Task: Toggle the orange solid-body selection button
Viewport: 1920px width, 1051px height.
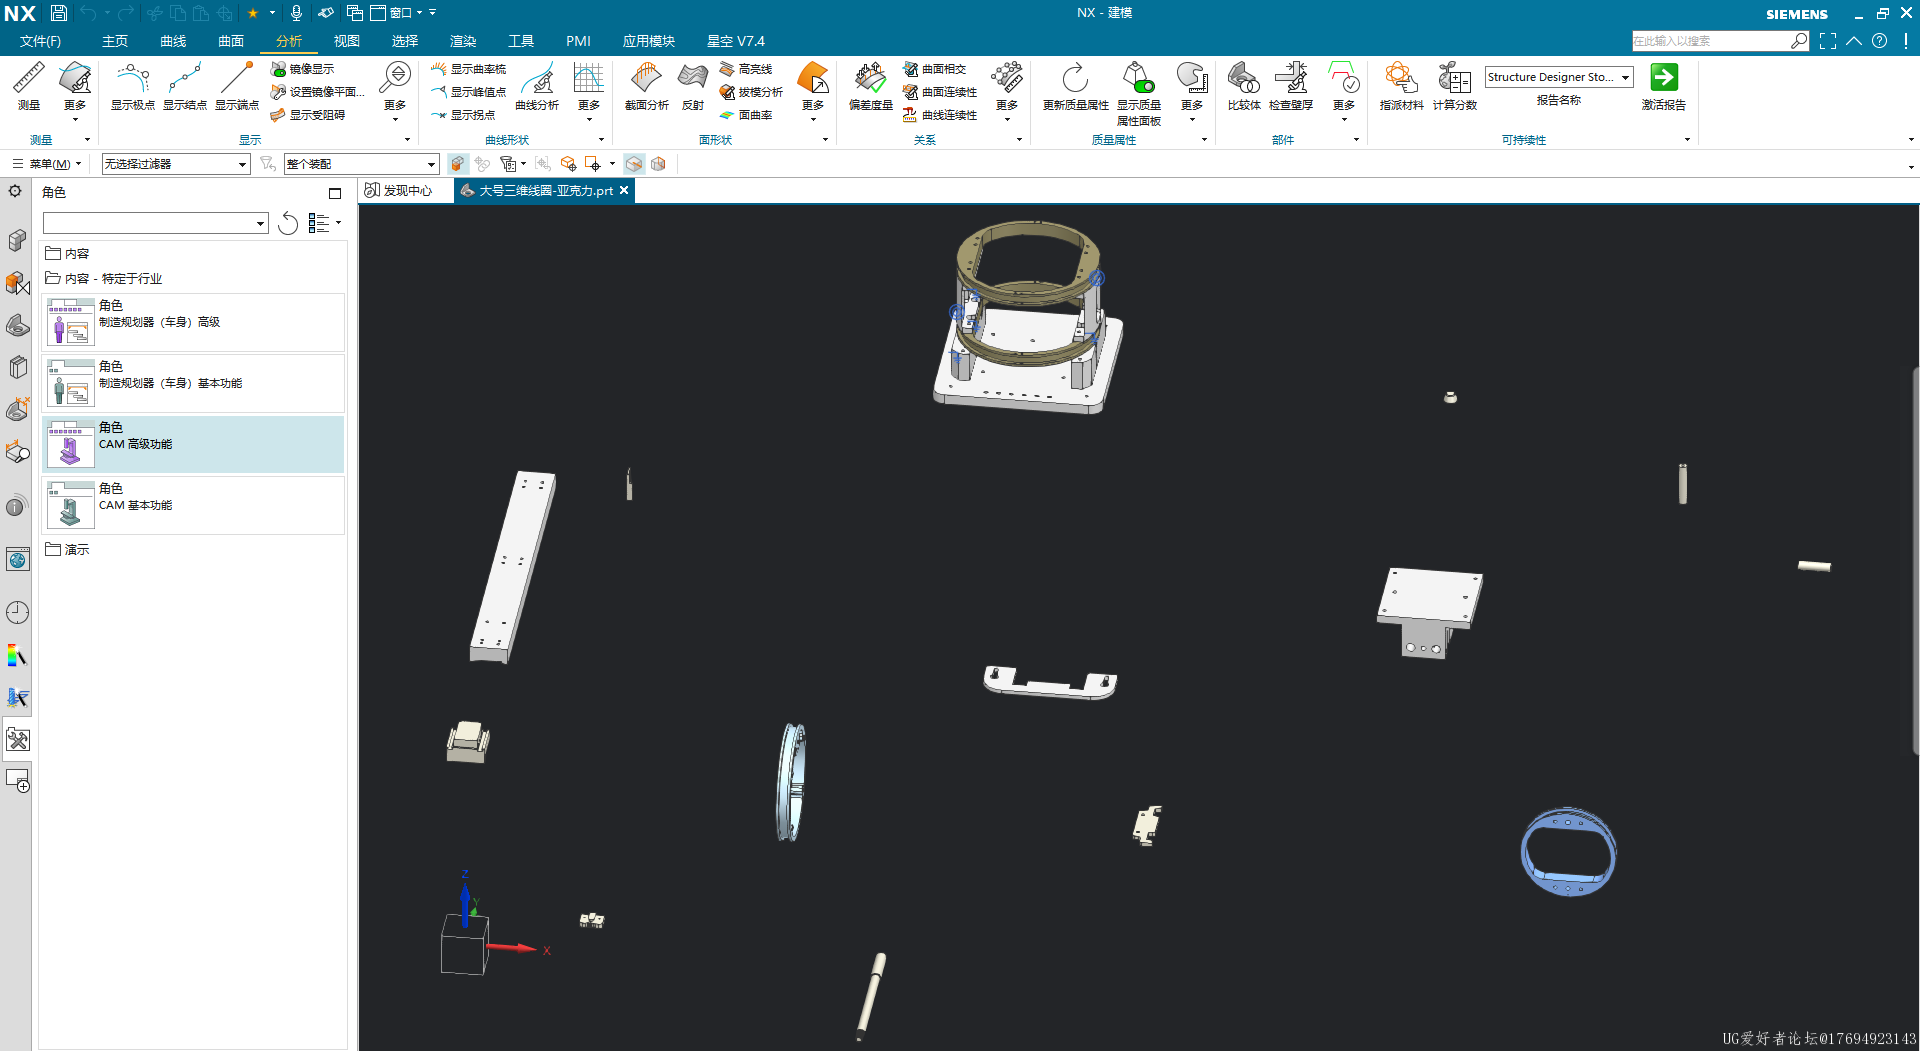Action: click(458, 164)
